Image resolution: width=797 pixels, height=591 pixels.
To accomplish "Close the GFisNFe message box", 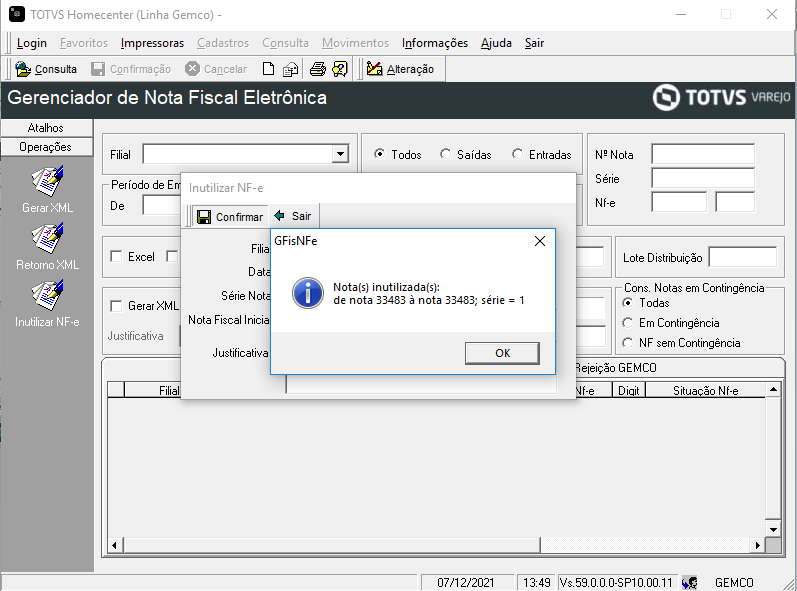I will (540, 241).
